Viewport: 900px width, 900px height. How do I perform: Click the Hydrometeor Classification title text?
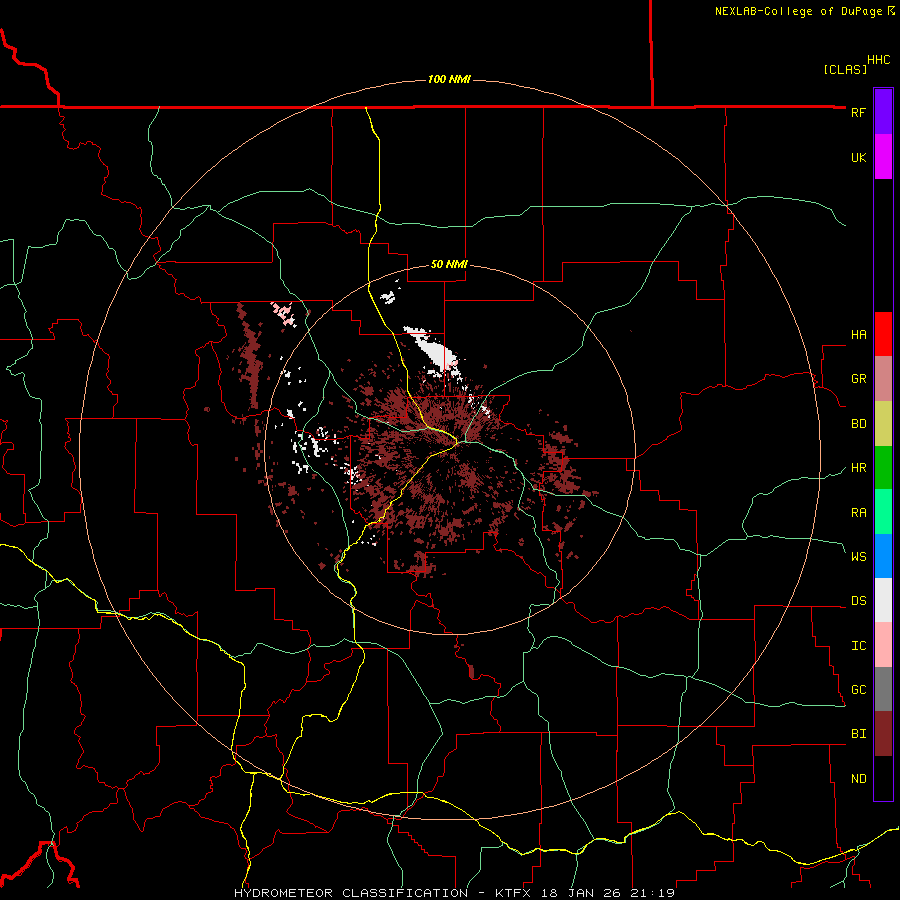[x=350, y=893]
